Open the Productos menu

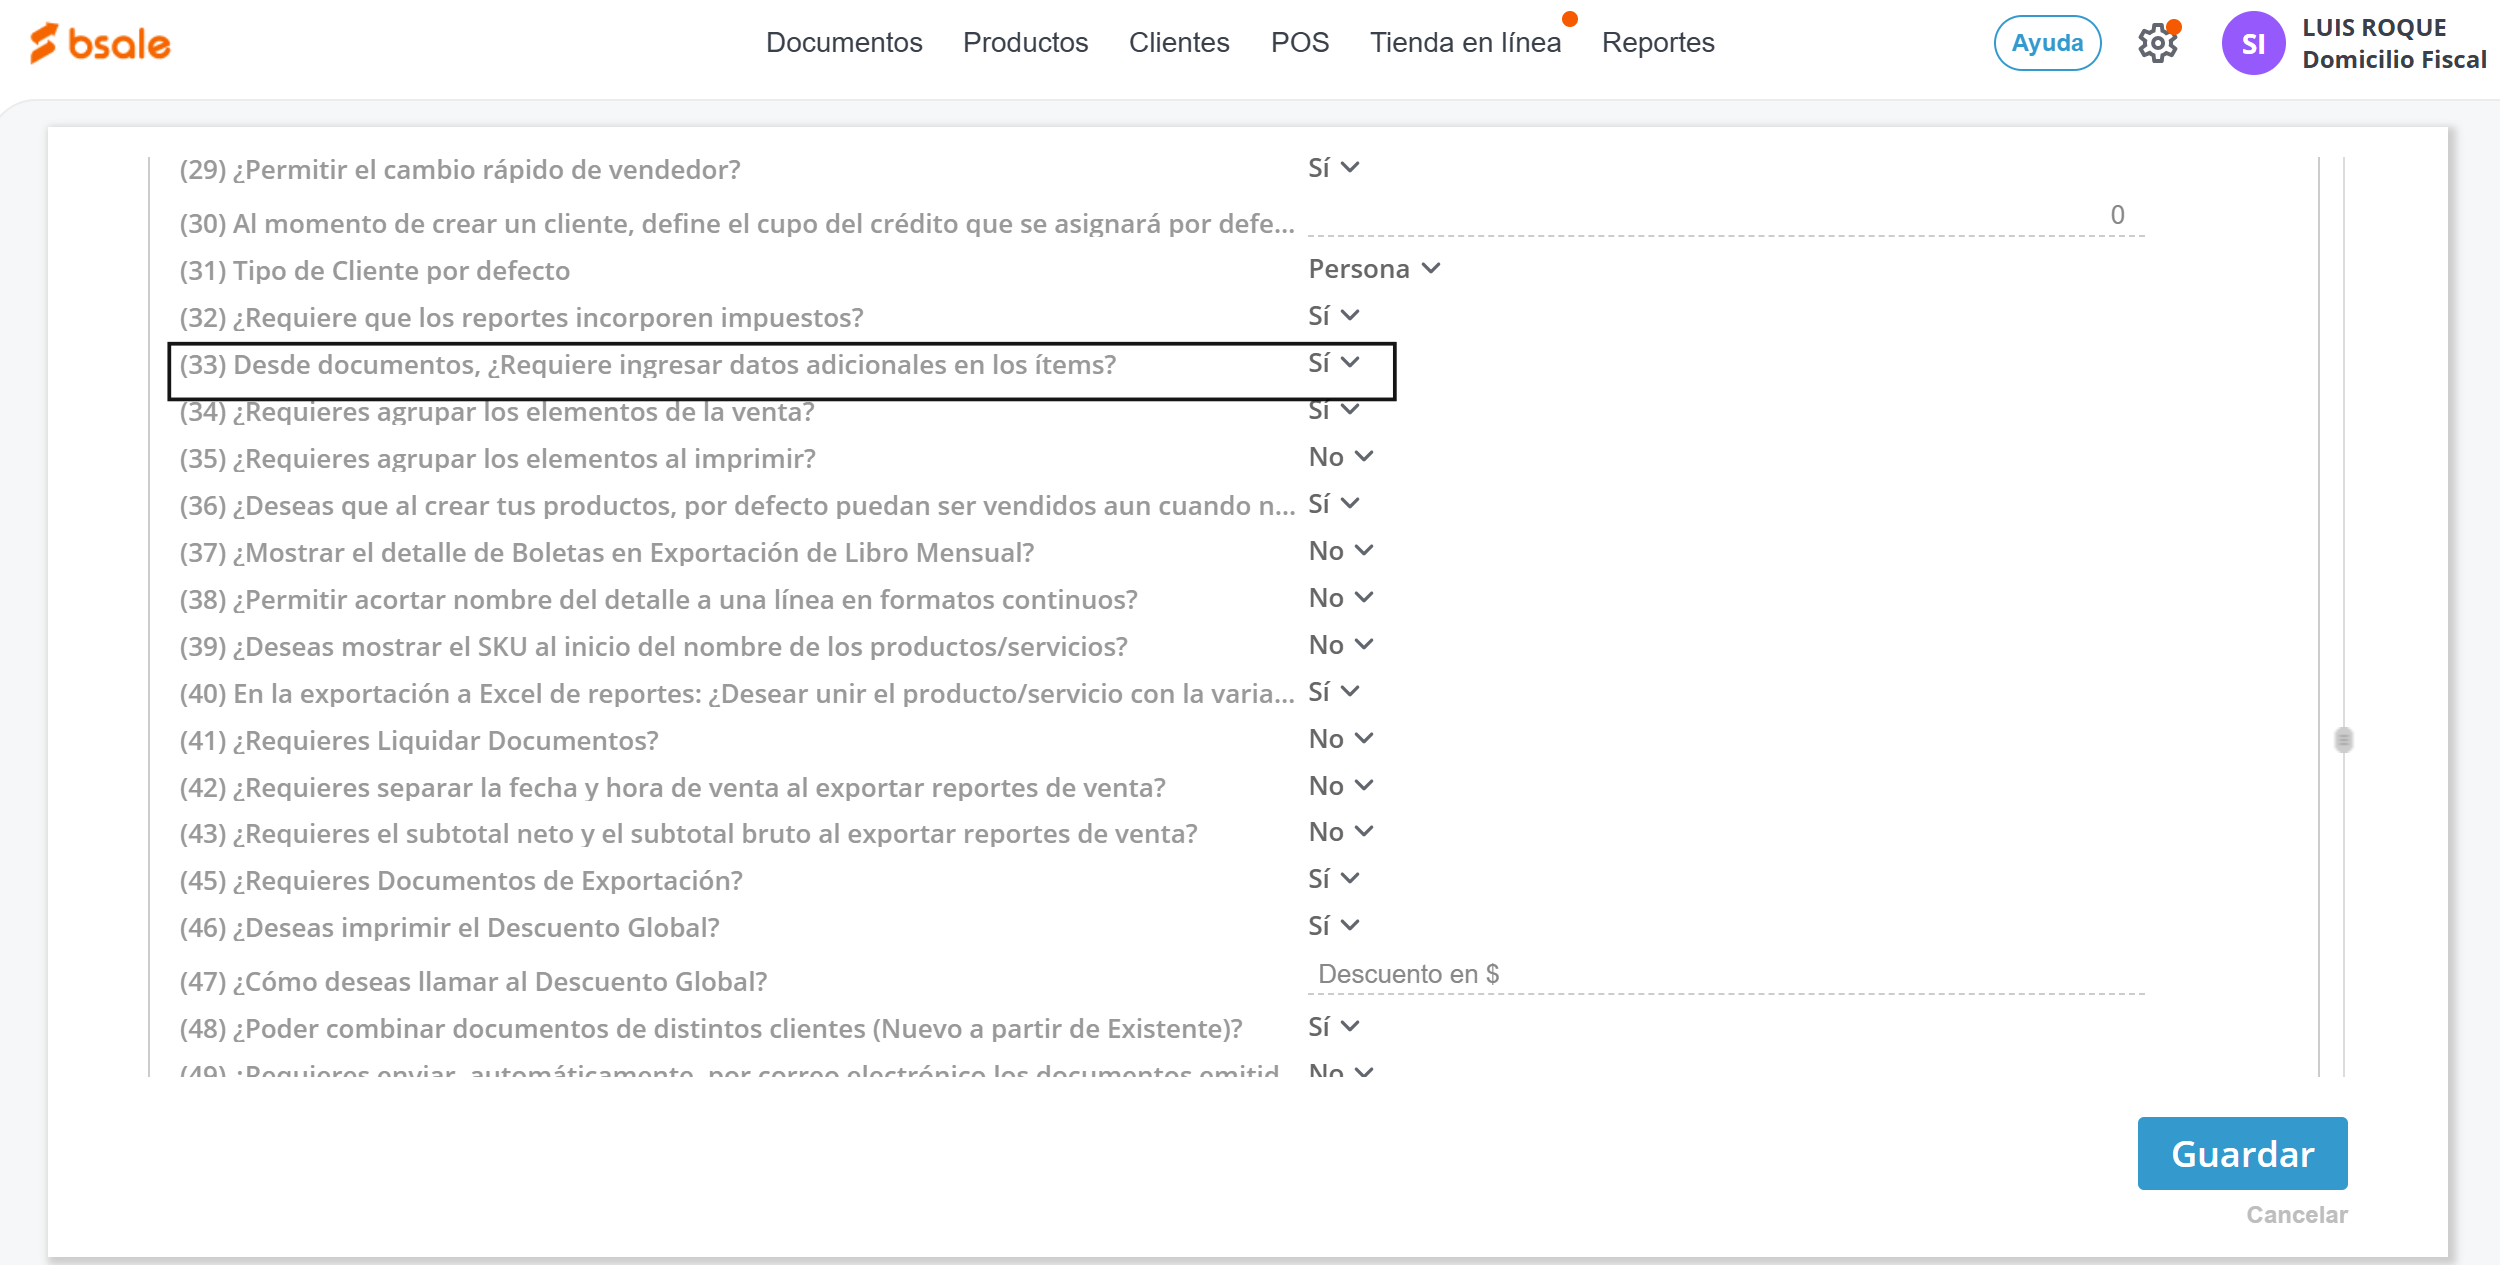coord(1025,43)
